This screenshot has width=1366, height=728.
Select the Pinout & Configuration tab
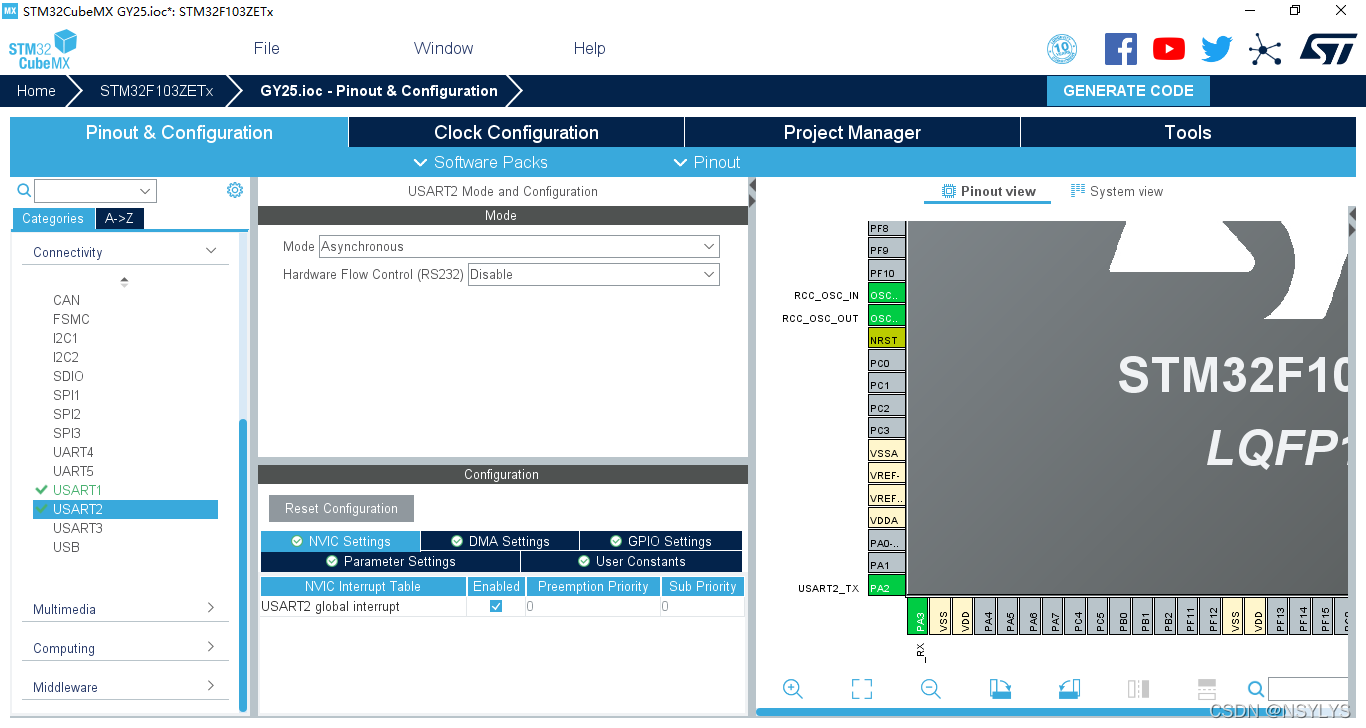[179, 132]
